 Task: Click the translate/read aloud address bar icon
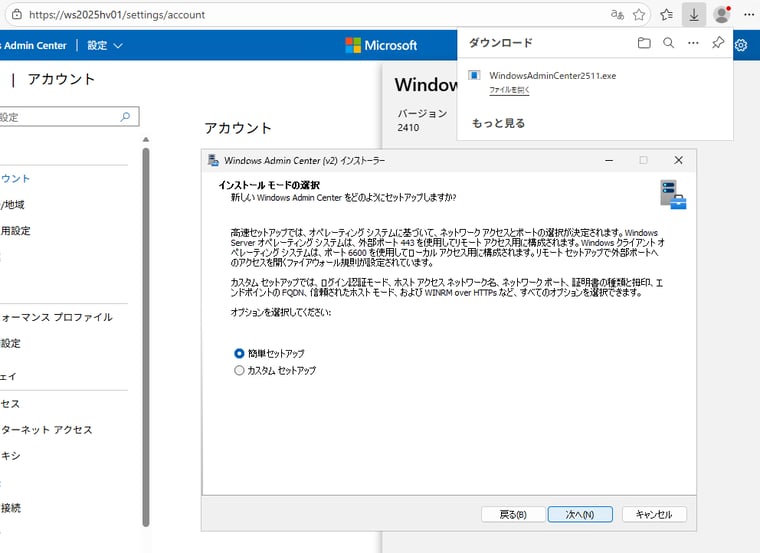(617, 15)
